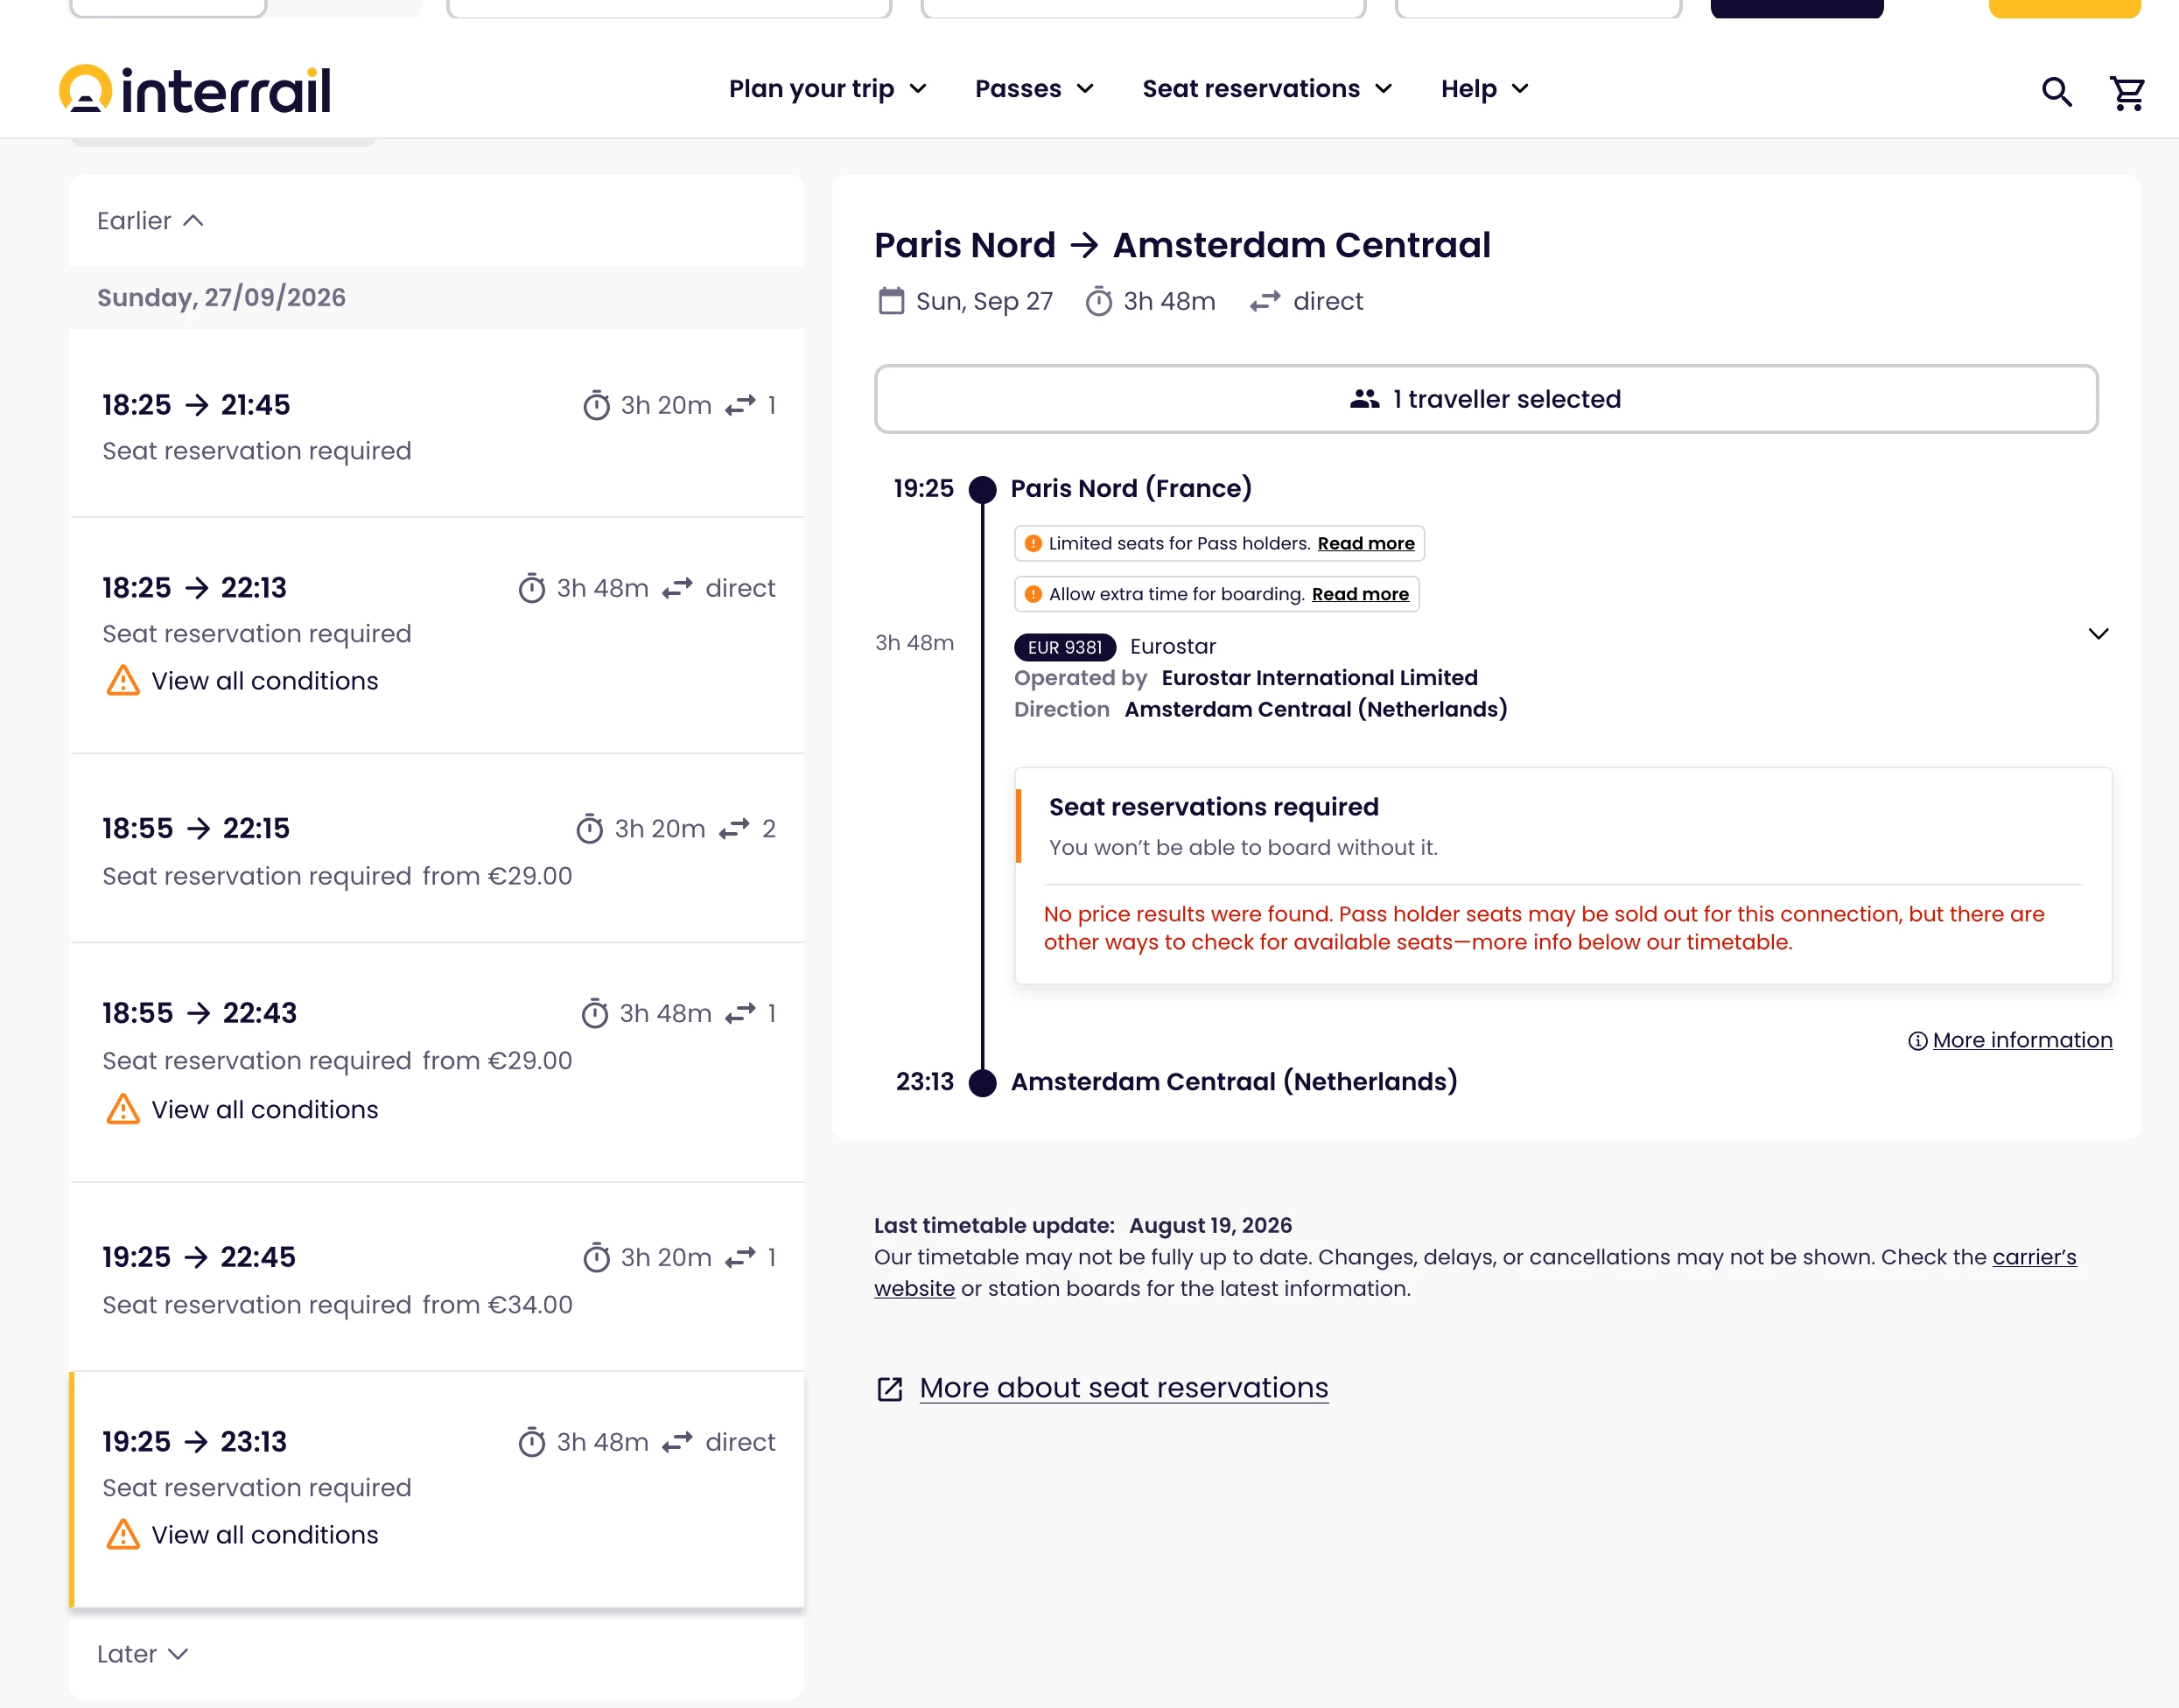Read more about extra boarding time
Image resolution: width=2179 pixels, height=1708 pixels.
[x=1360, y=594]
